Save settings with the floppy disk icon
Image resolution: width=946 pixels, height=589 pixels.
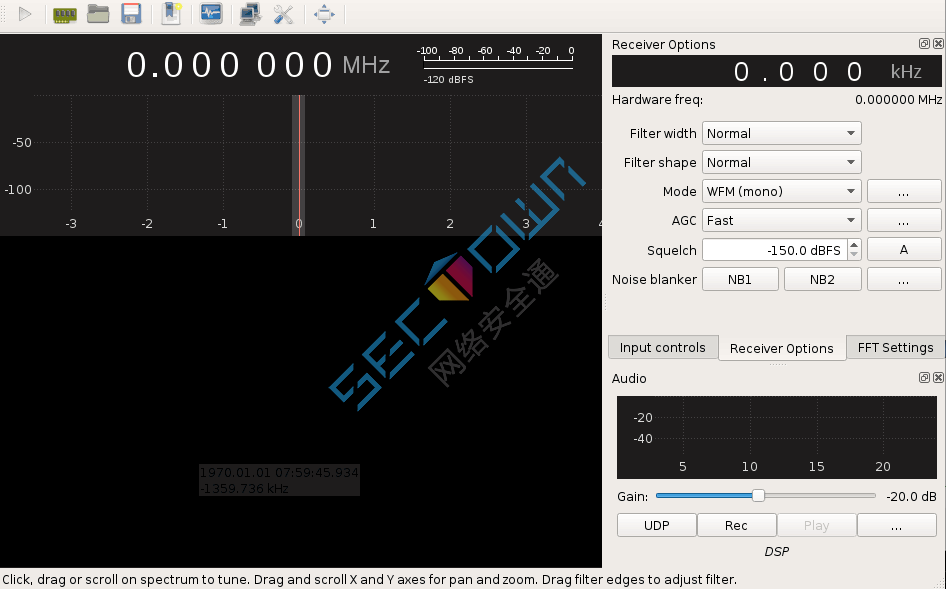pos(131,14)
